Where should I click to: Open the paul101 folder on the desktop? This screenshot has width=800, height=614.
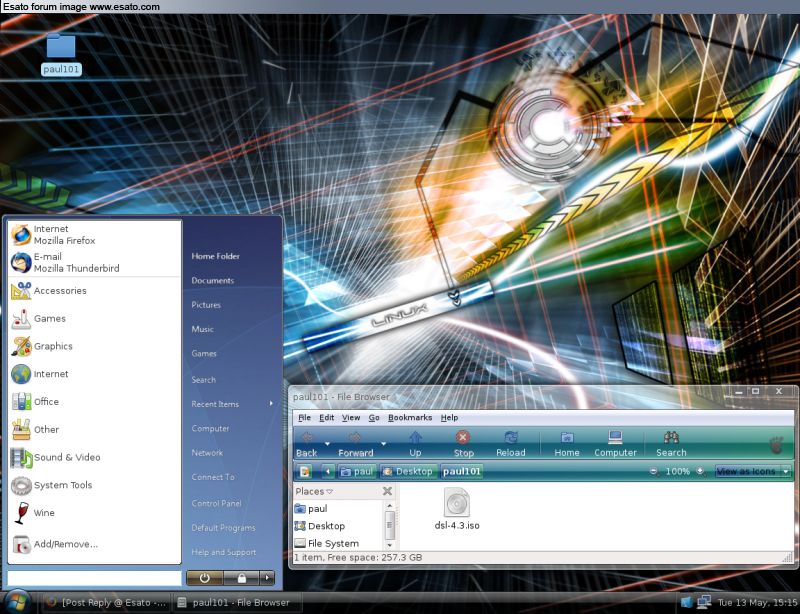click(x=61, y=54)
